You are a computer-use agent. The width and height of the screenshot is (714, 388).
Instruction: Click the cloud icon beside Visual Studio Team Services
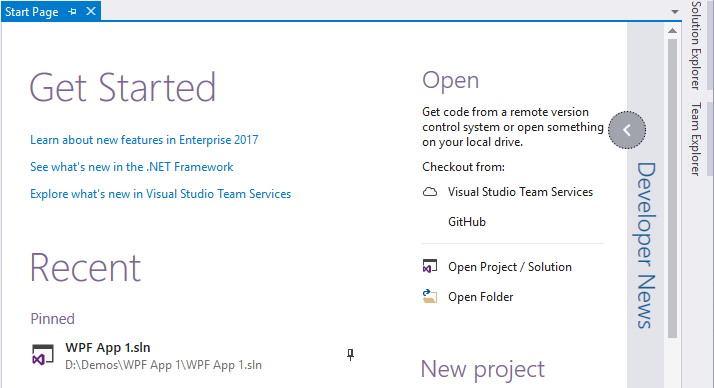coord(429,192)
